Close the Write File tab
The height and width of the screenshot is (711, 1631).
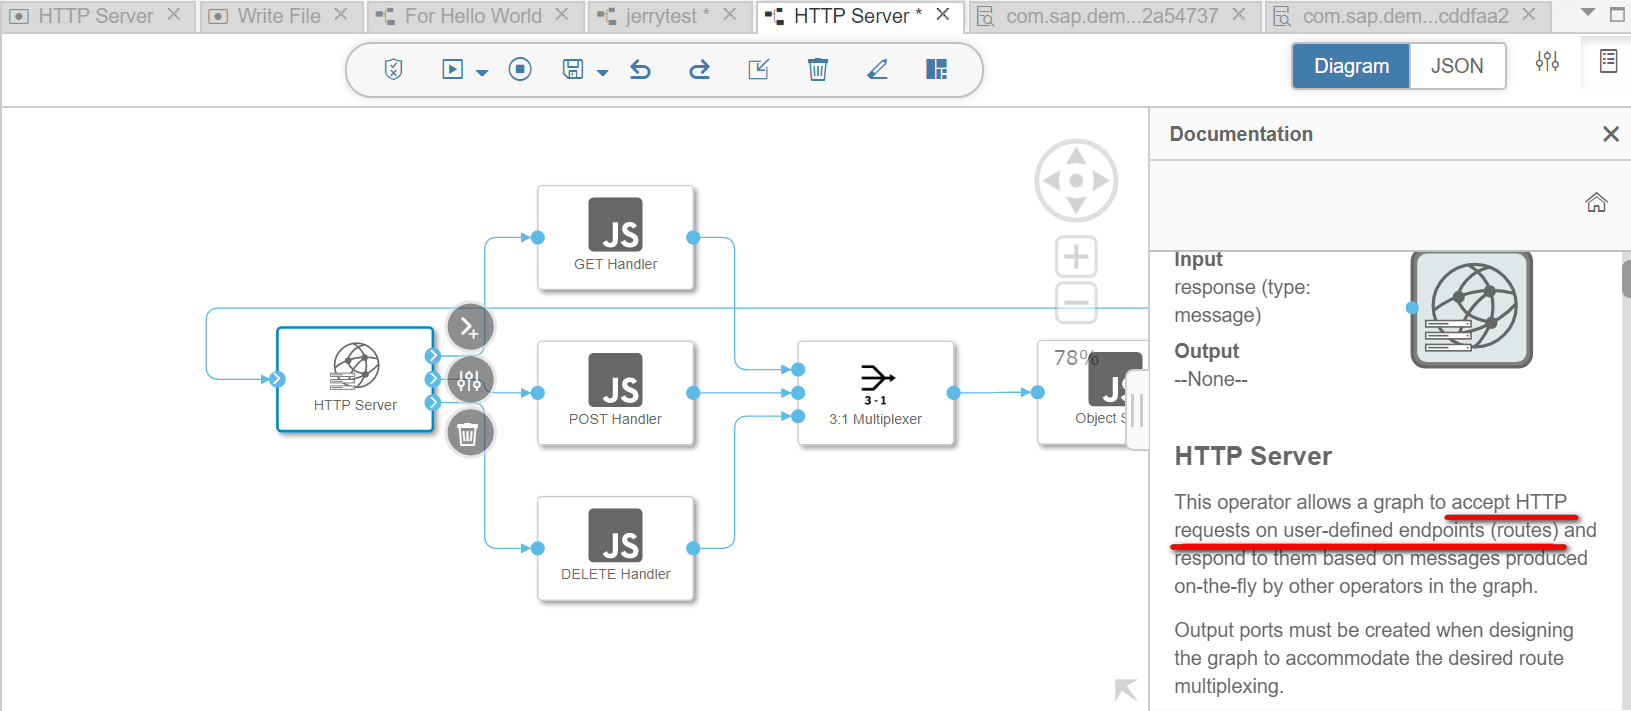[341, 15]
